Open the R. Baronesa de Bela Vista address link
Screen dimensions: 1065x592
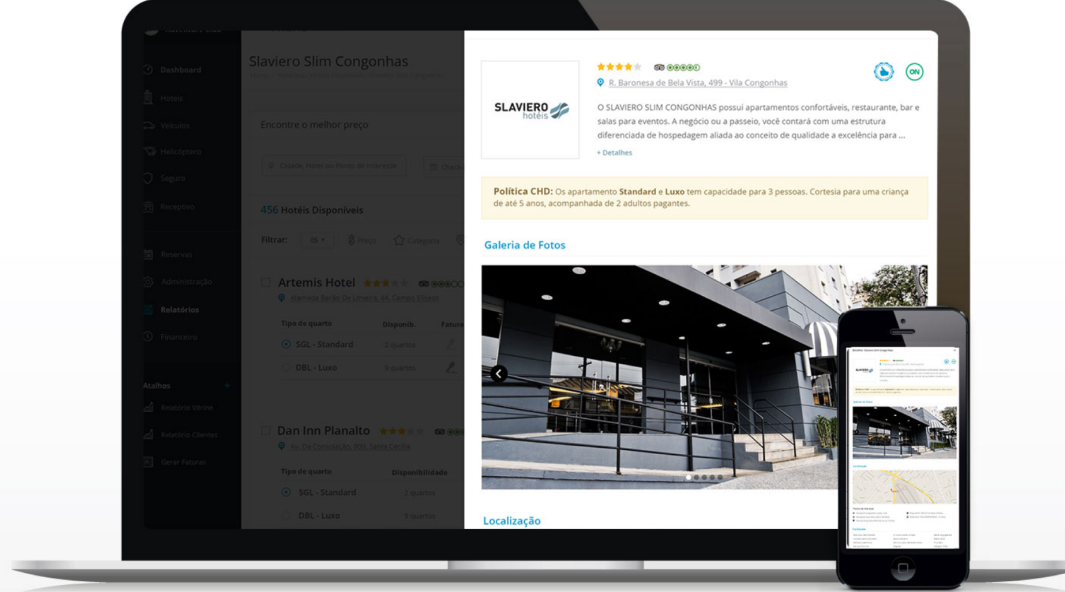[x=697, y=83]
